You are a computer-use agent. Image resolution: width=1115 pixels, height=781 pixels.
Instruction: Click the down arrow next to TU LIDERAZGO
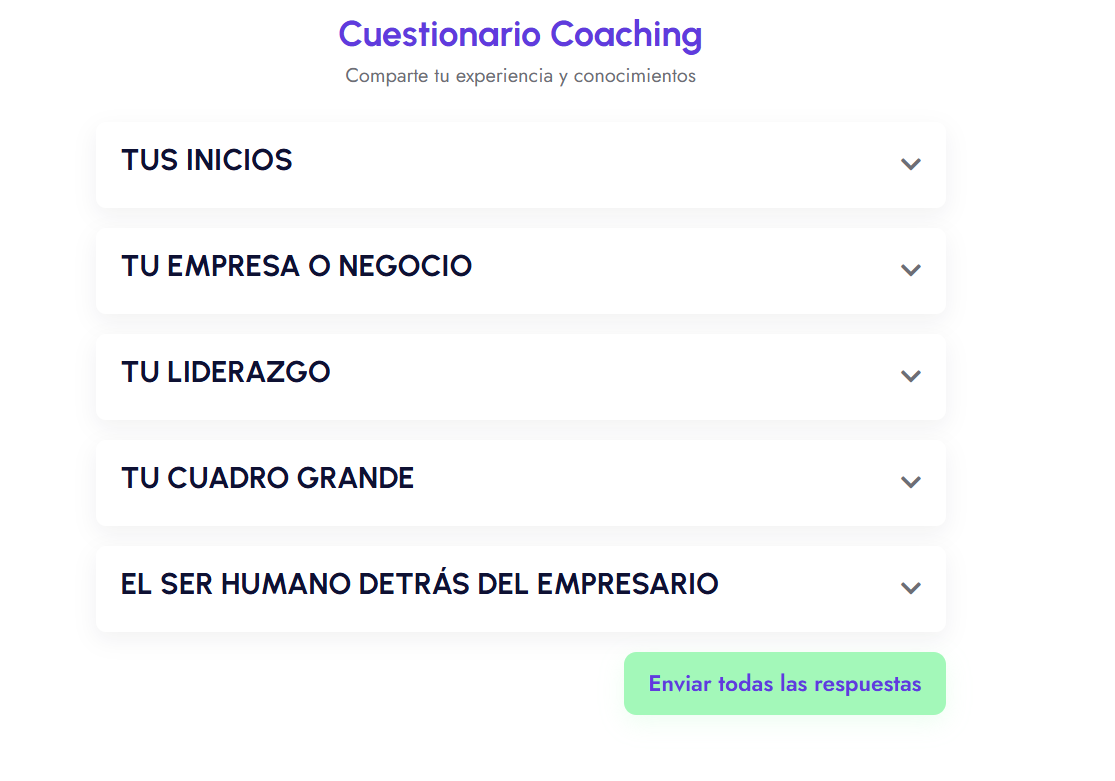[x=910, y=376]
